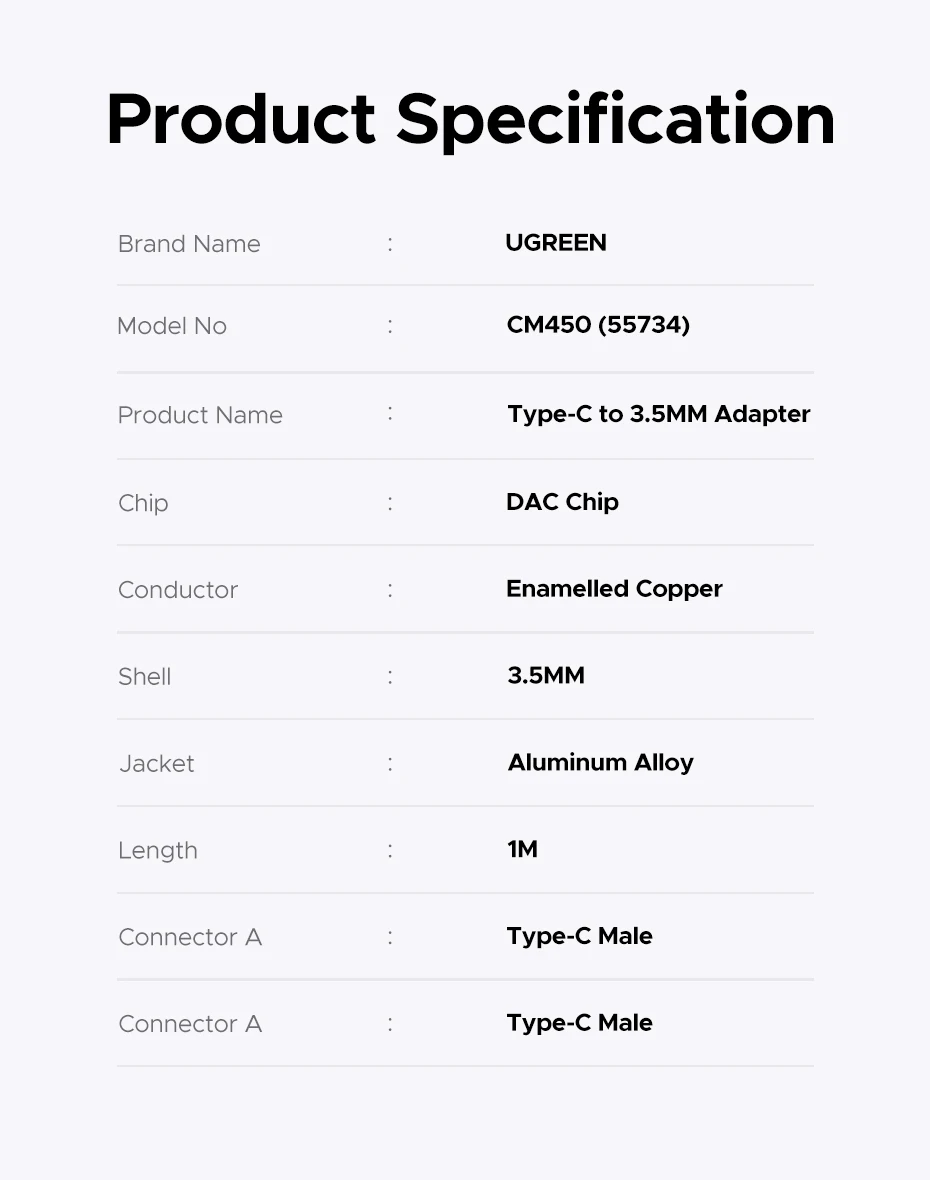Image resolution: width=930 pixels, height=1180 pixels.
Task: Select the Jacket label
Action: [157, 764]
